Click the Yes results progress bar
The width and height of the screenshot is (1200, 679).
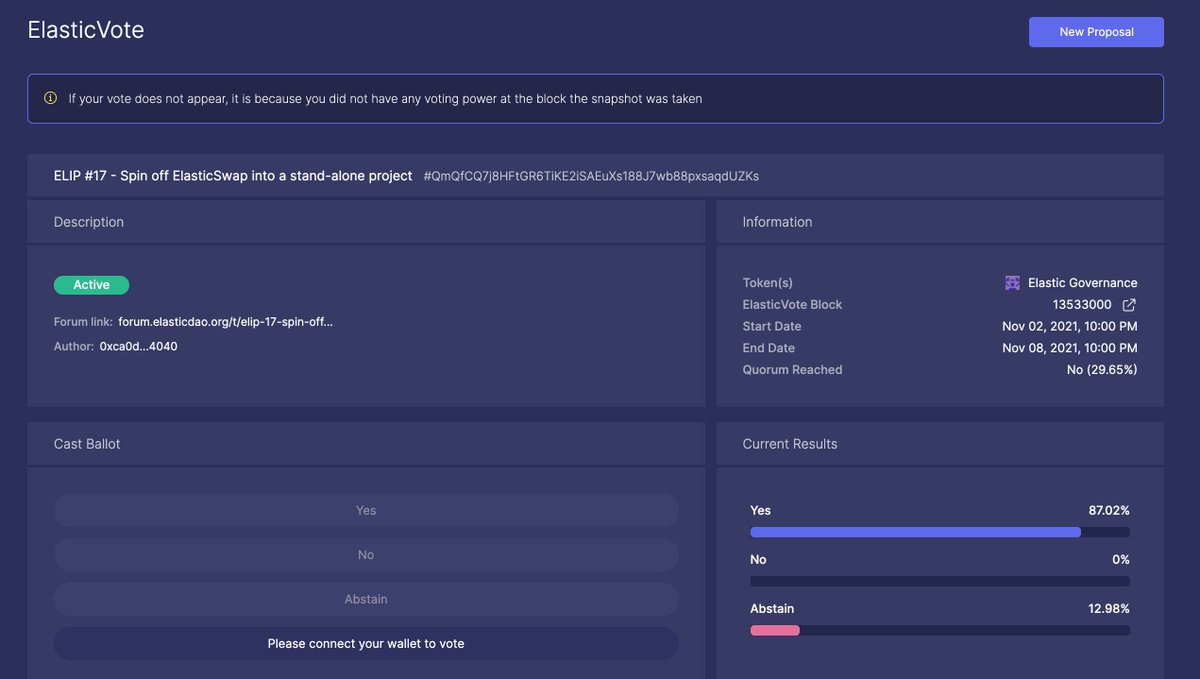(916, 532)
